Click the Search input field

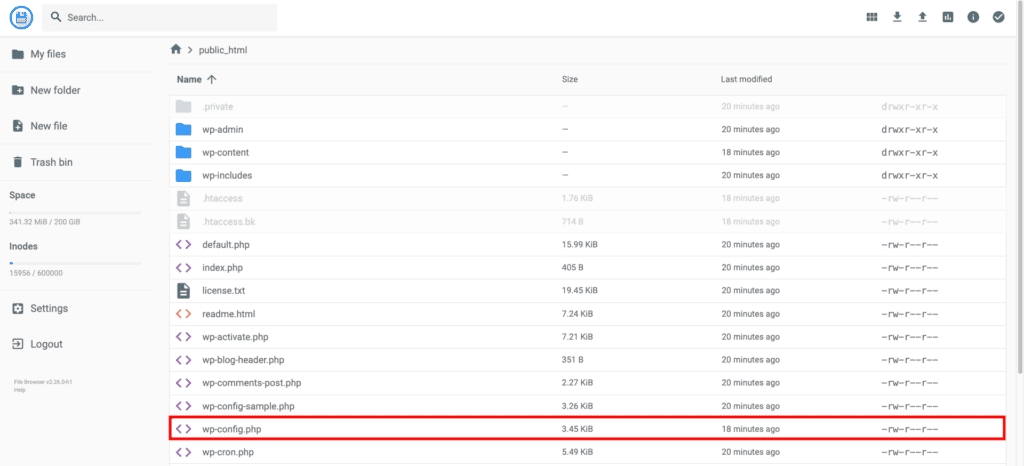159,18
